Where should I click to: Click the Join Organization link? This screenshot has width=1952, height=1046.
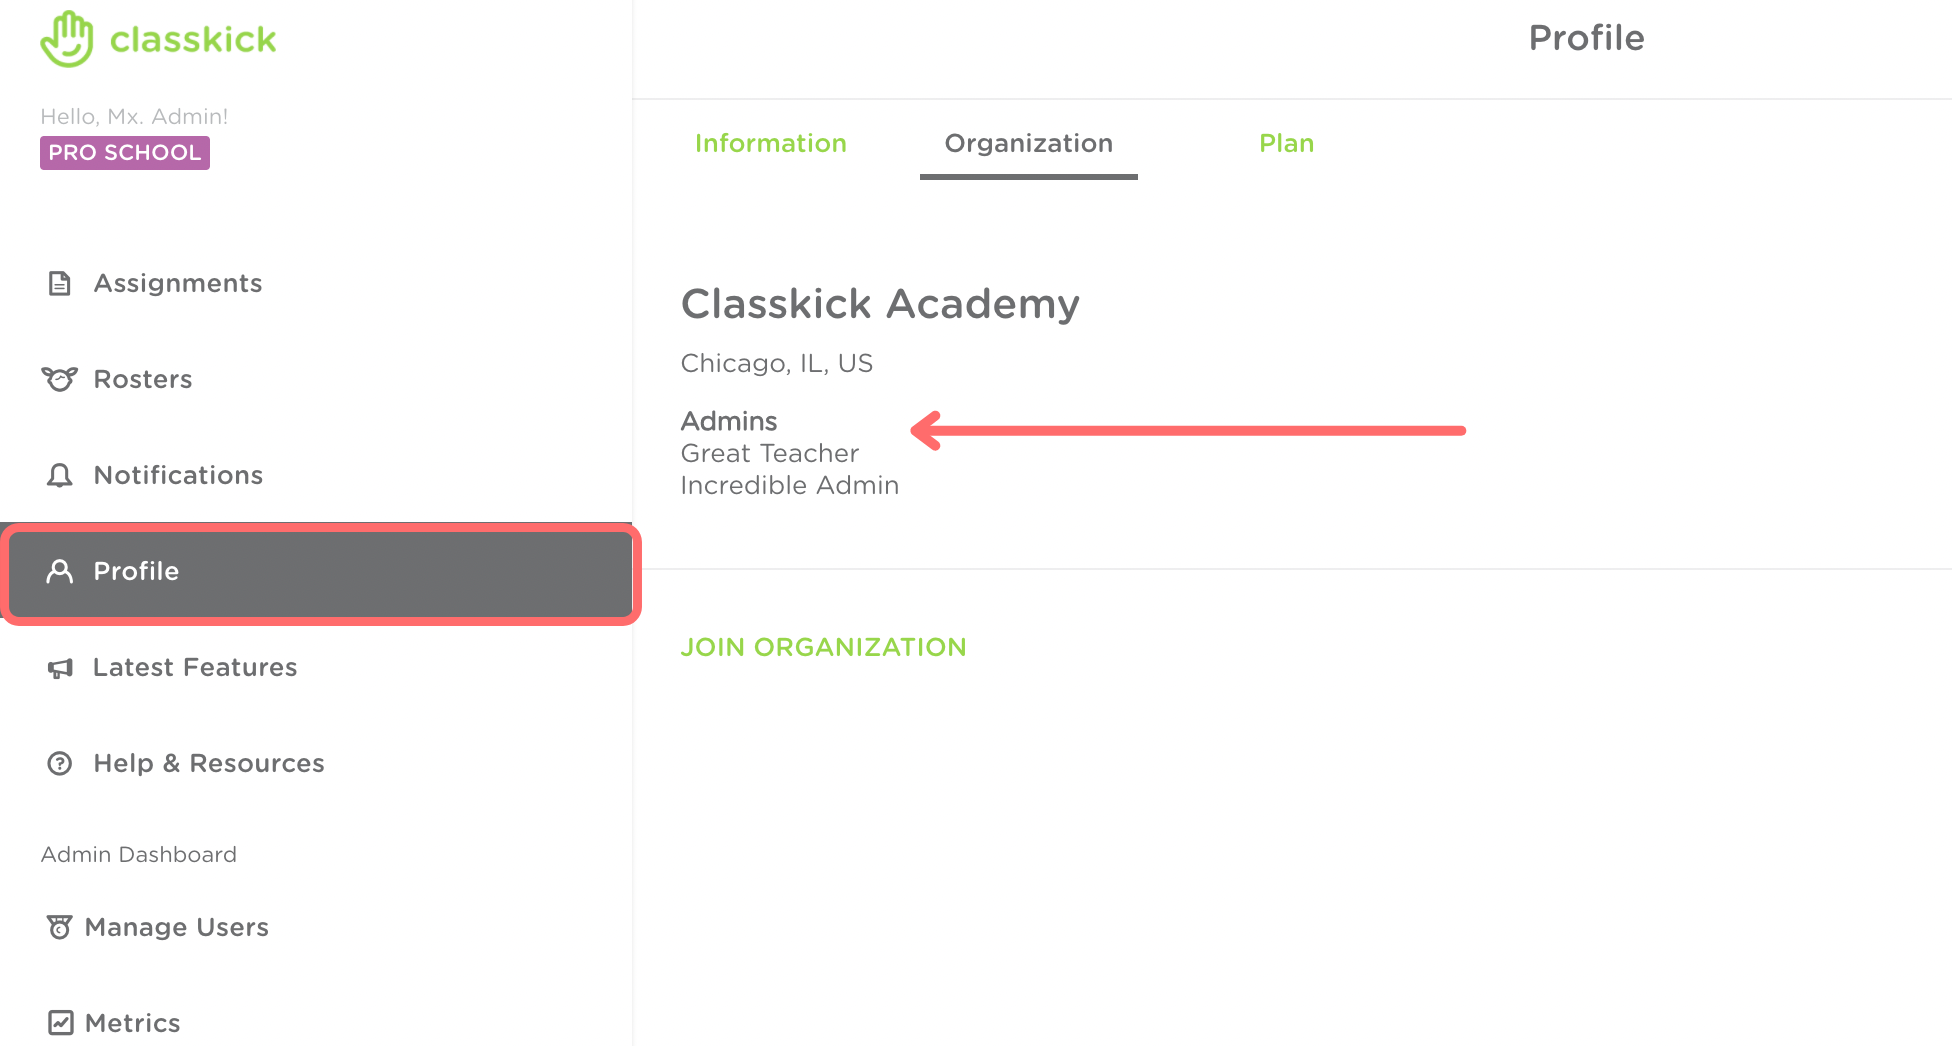[823, 647]
